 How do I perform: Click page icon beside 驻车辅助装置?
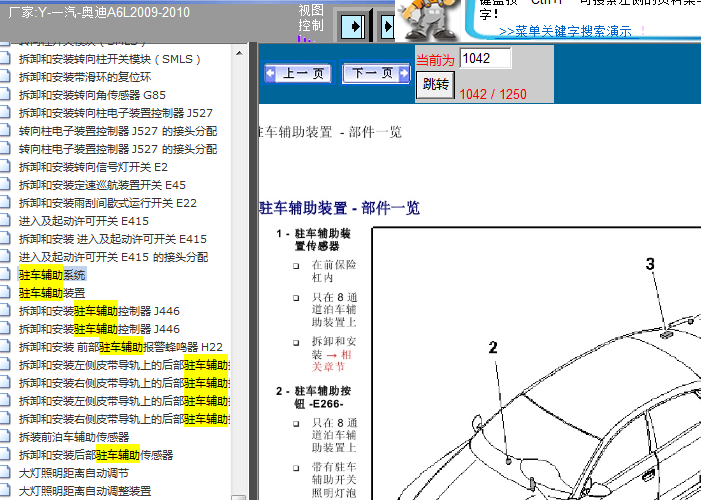pyautogui.click(x=4, y=292)
